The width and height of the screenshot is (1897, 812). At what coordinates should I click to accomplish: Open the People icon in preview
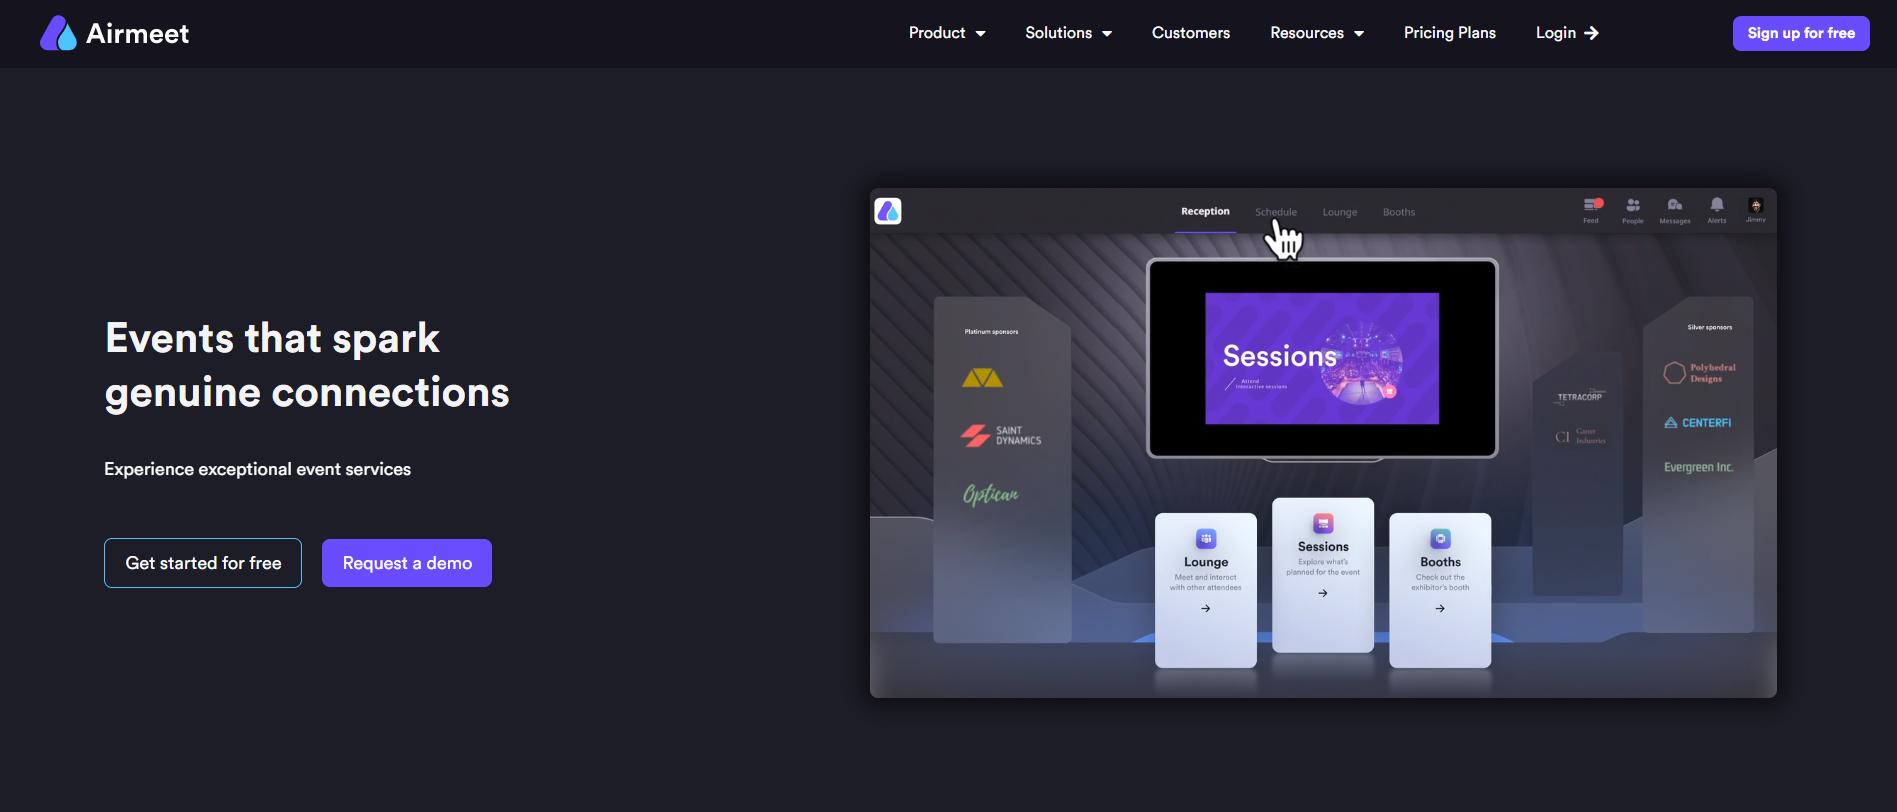tap(1633, 210)
